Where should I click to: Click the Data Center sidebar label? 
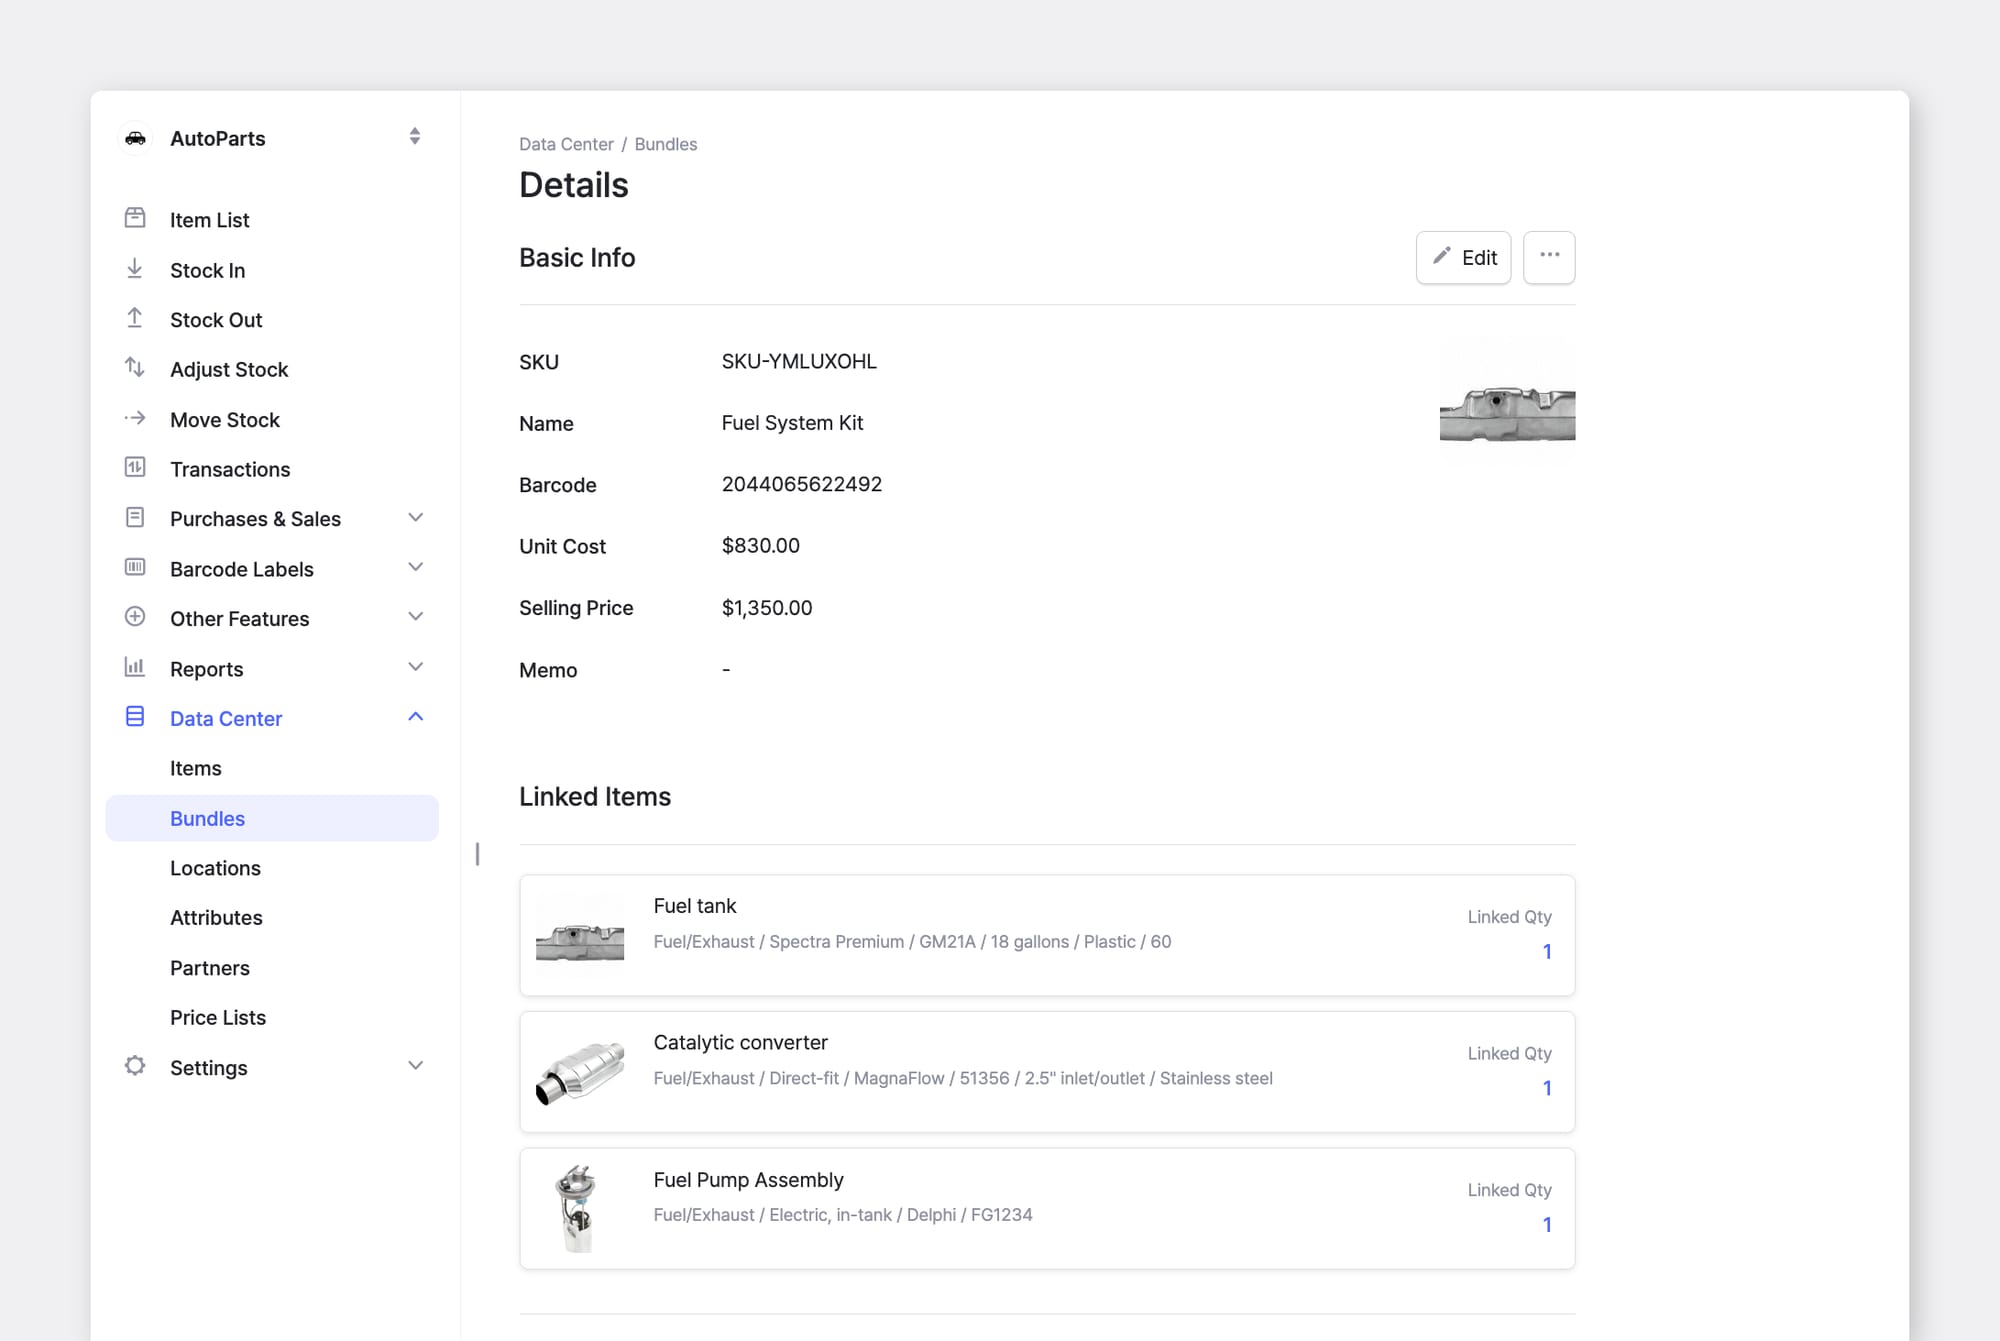pos(226,718)
